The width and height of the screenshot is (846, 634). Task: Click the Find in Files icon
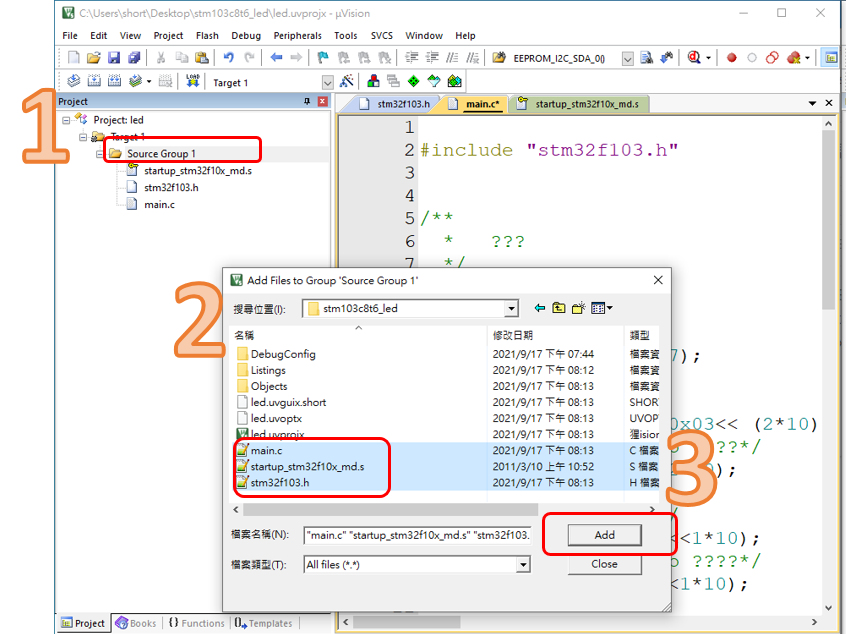click(x=499, y=58)
